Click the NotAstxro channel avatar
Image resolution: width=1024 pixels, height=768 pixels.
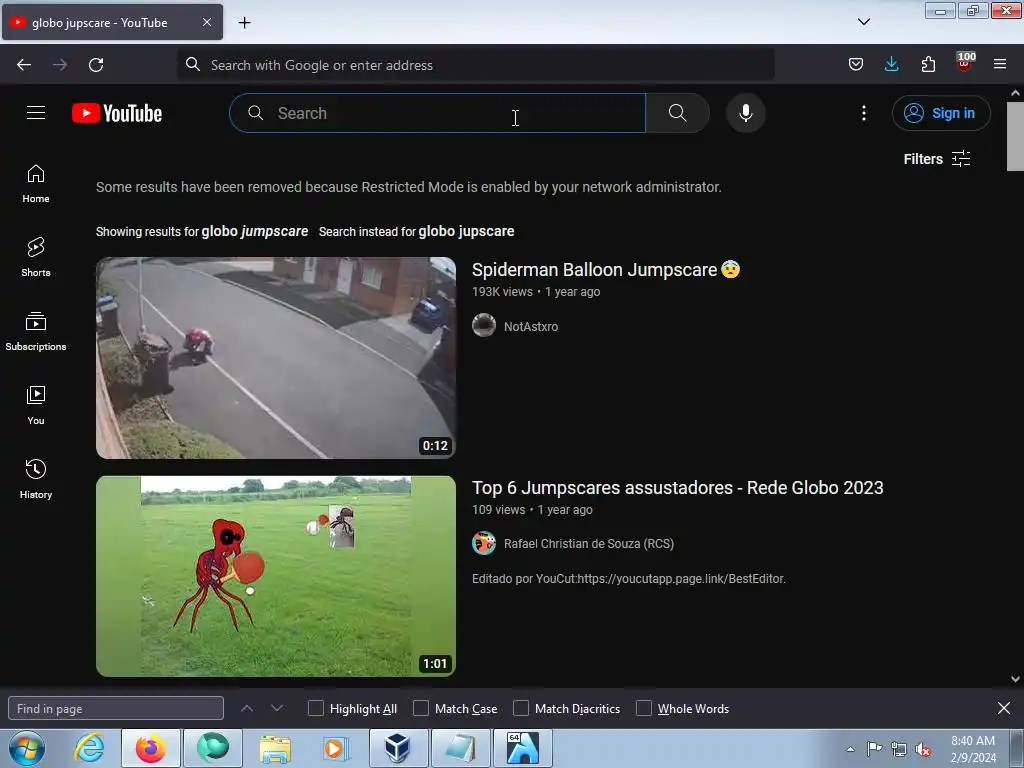coord(484,325)
